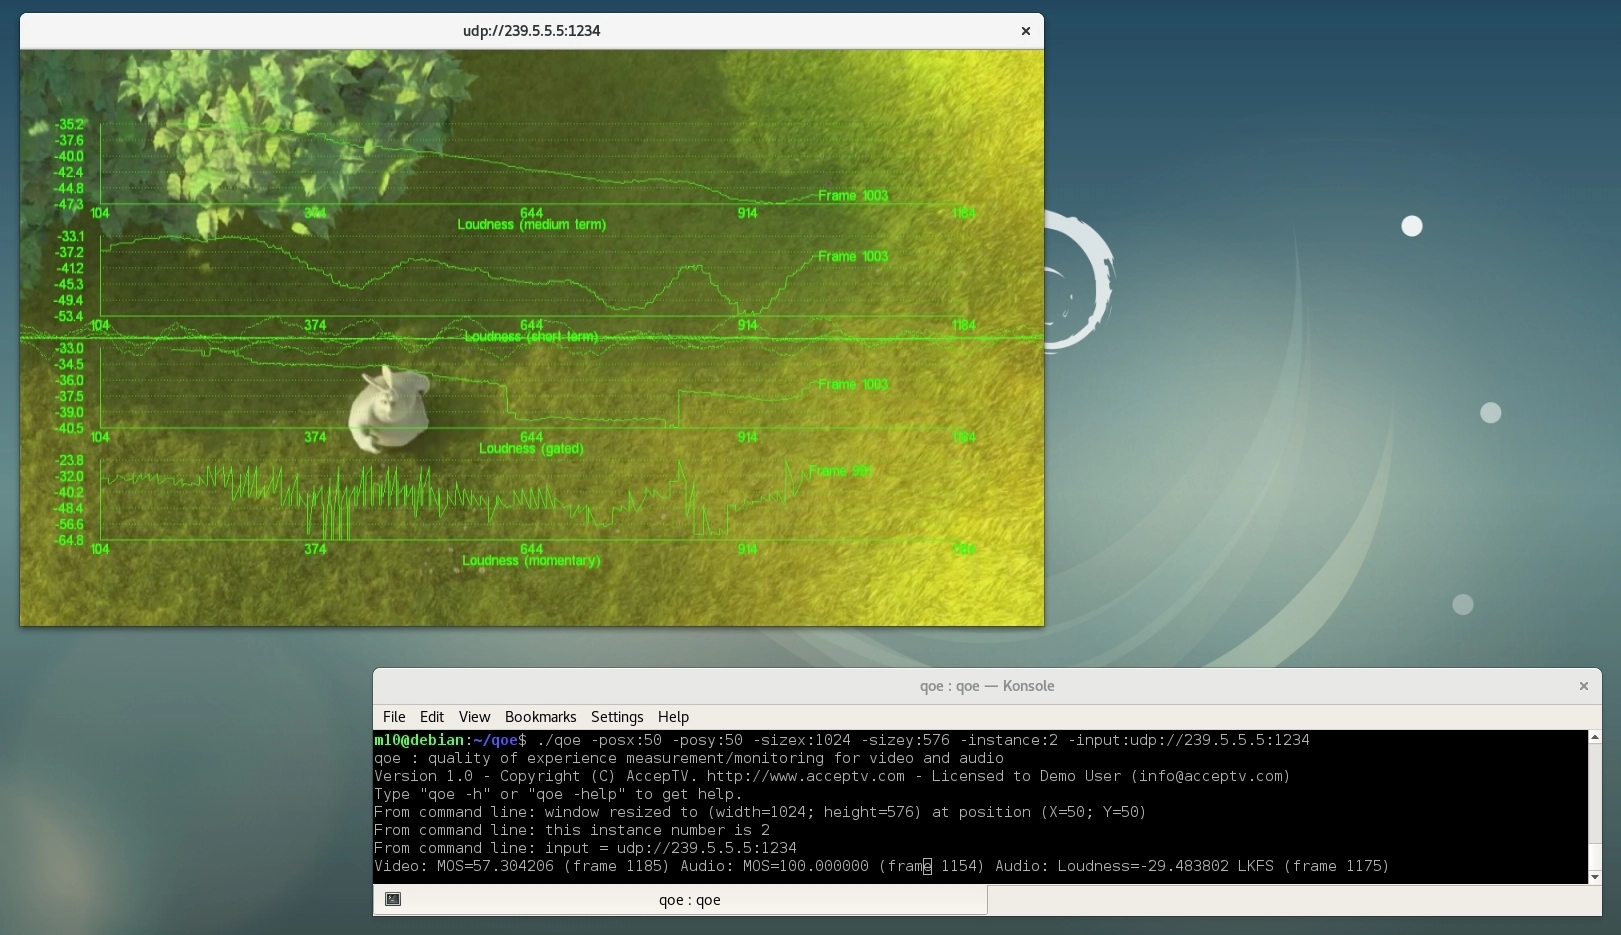This screenshot has width=1621, height=935.
Task: Click the udp://239.5.5.5:1234 window title
Action: tap(531, 31)
